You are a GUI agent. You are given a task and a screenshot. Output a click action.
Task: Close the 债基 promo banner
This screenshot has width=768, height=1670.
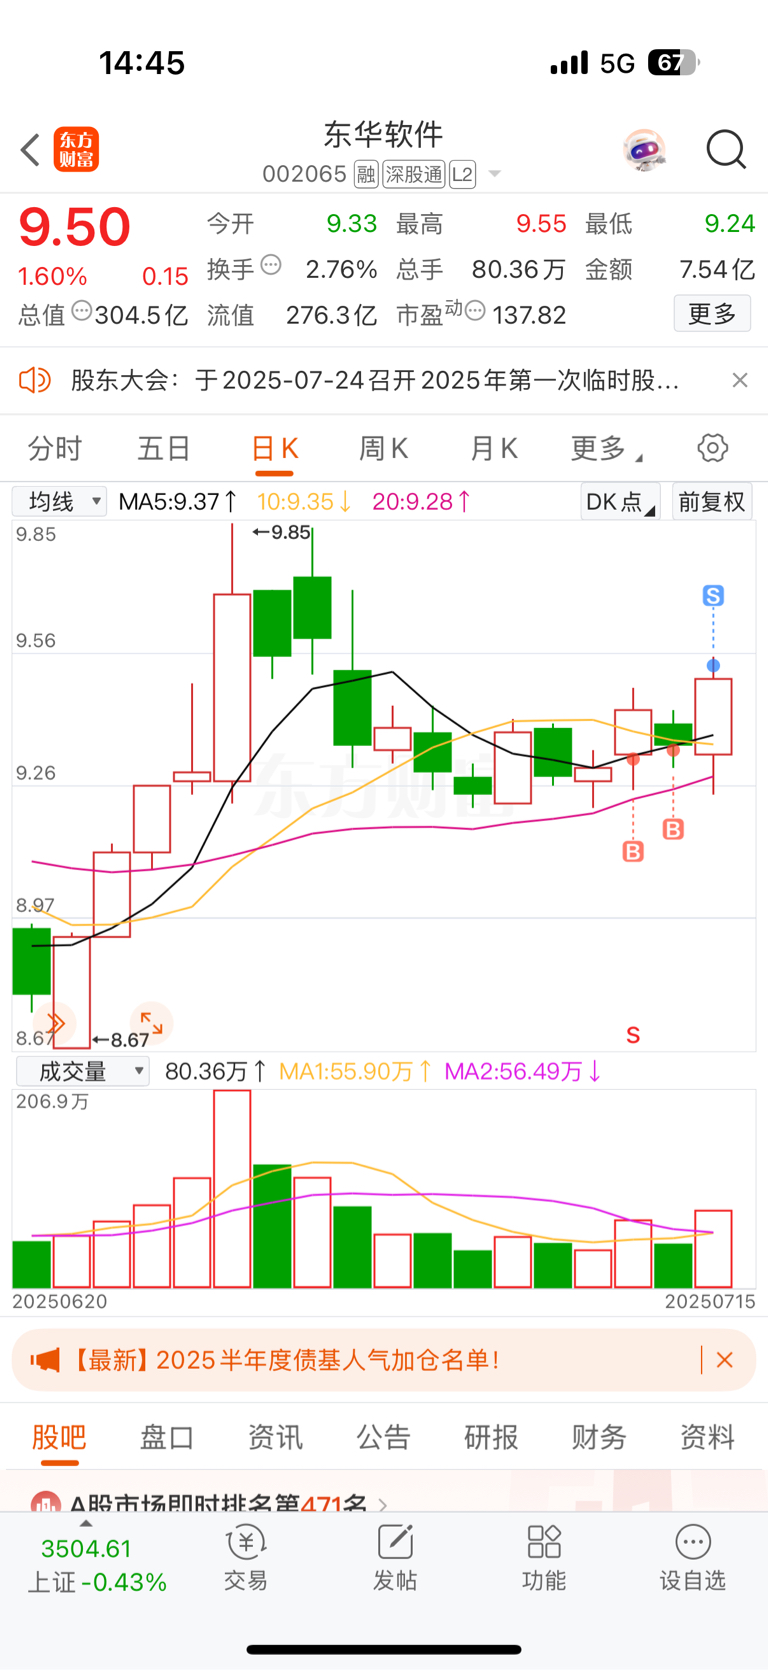tap(725, 1360)
